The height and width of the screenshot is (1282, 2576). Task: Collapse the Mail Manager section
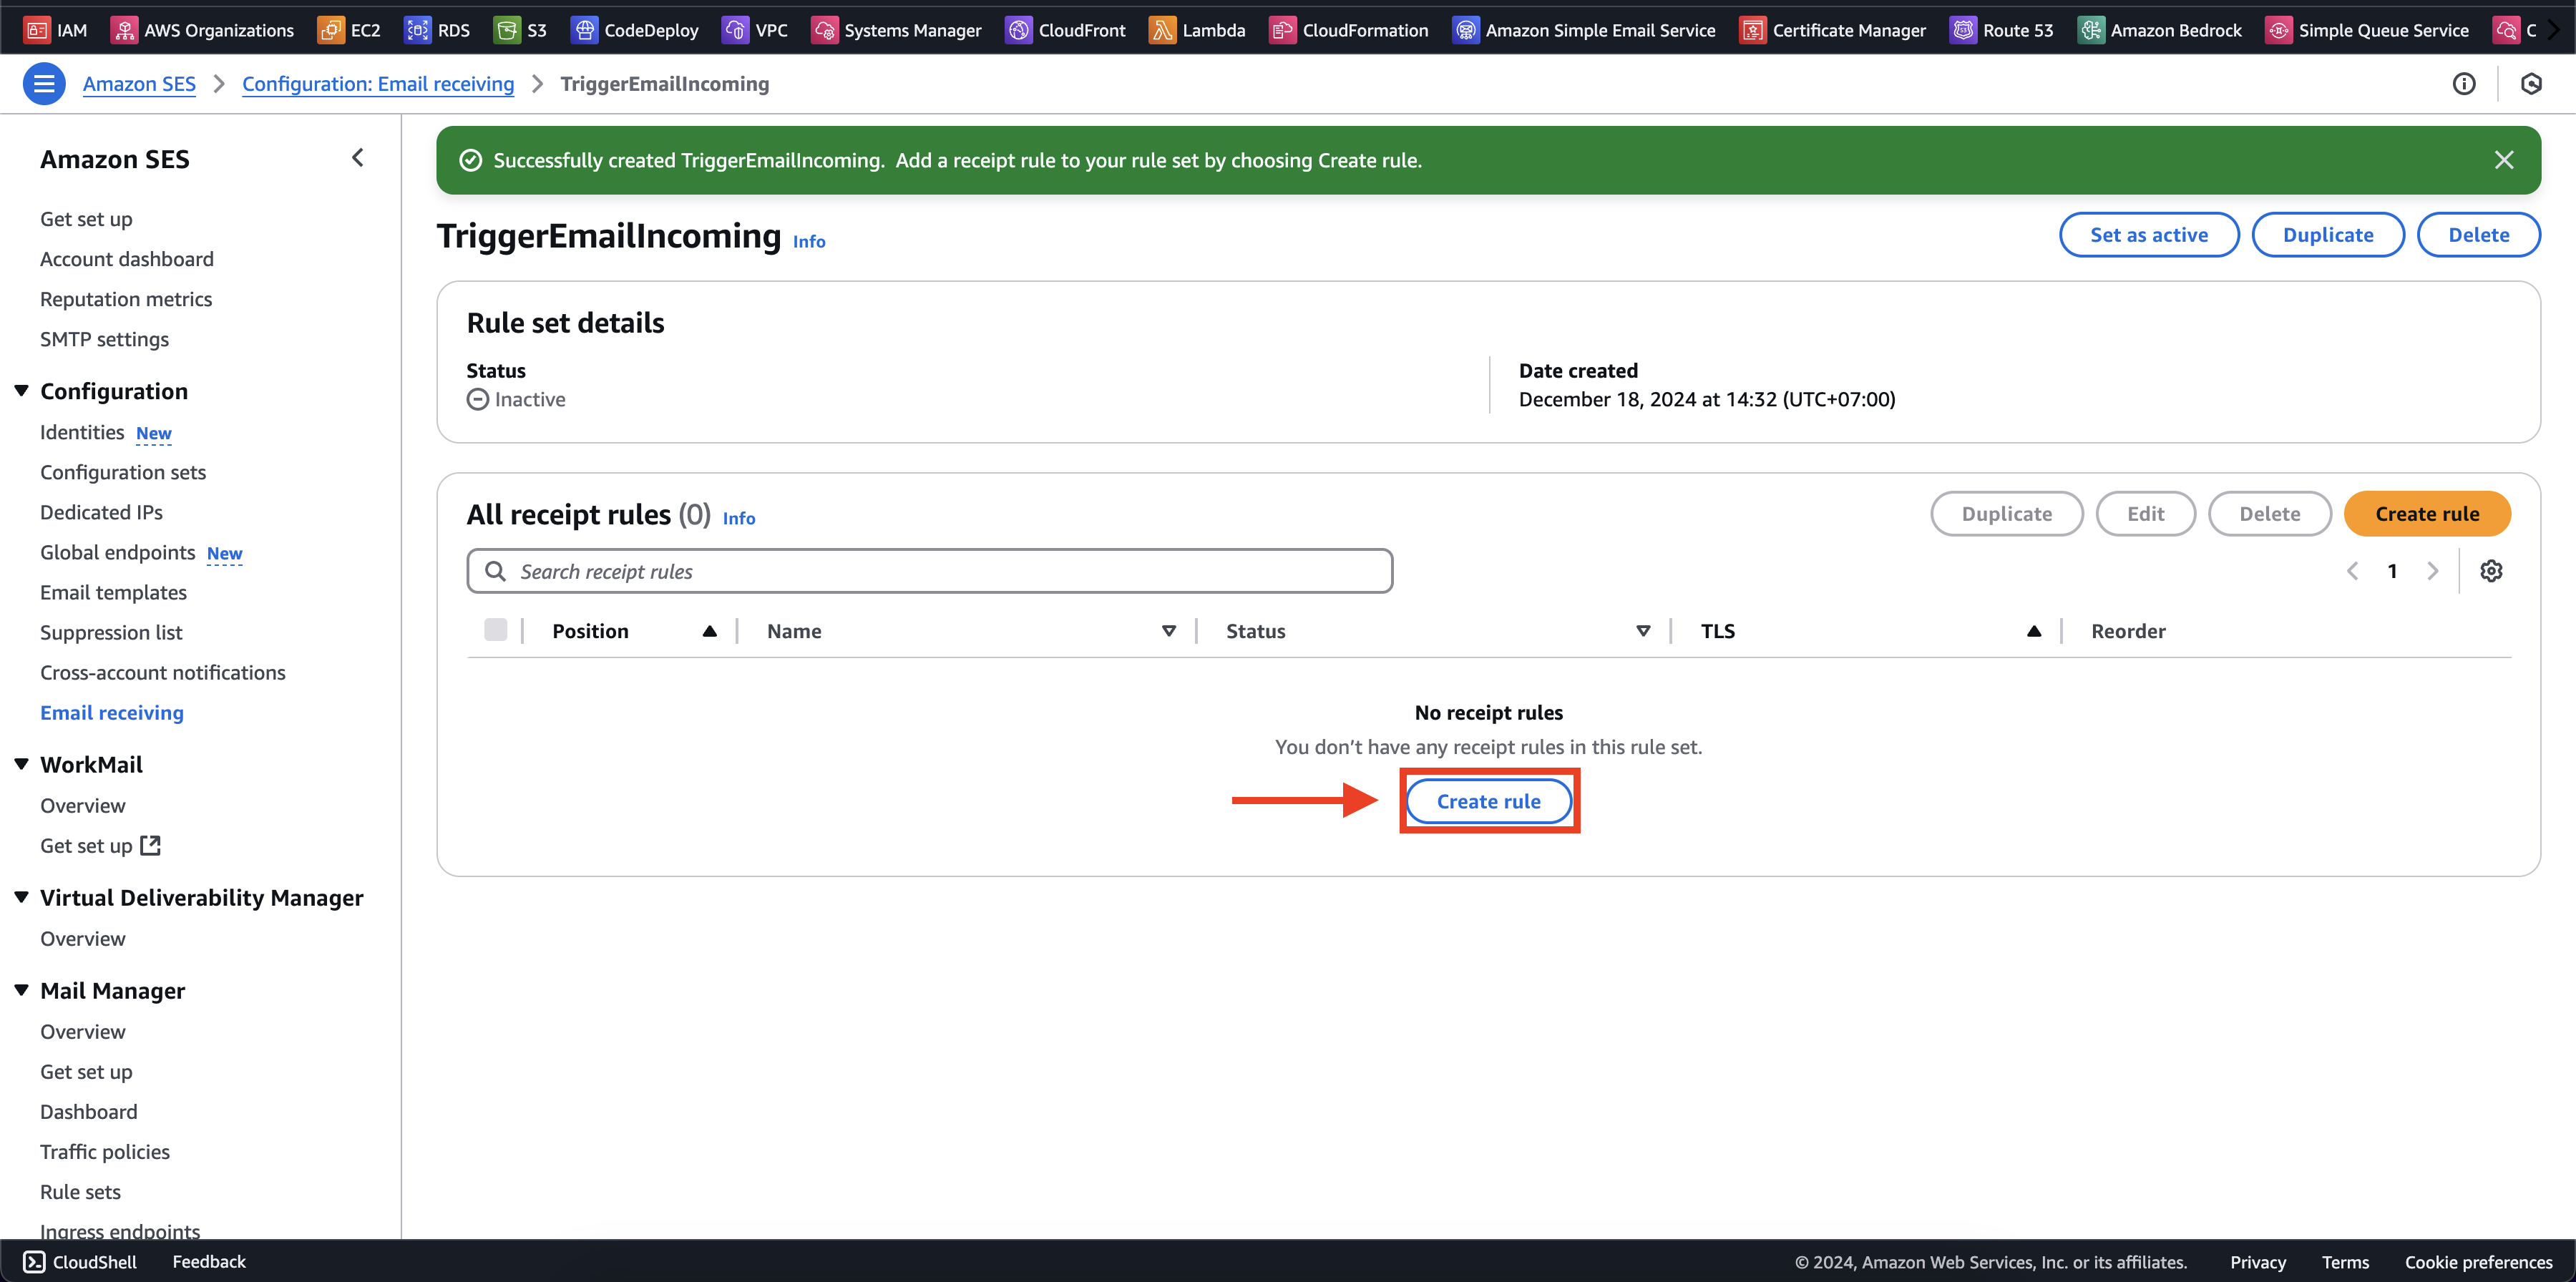pos(21,990)
